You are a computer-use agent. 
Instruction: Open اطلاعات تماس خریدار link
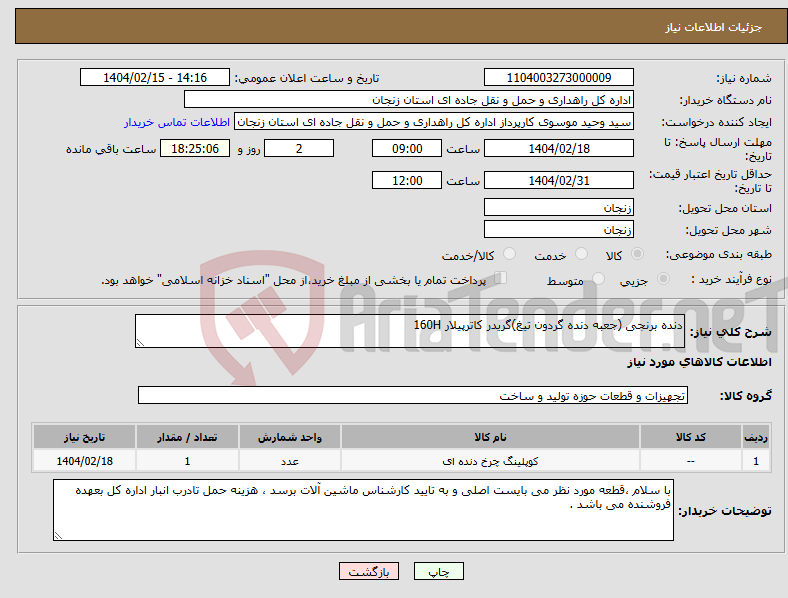pos(177,122)
